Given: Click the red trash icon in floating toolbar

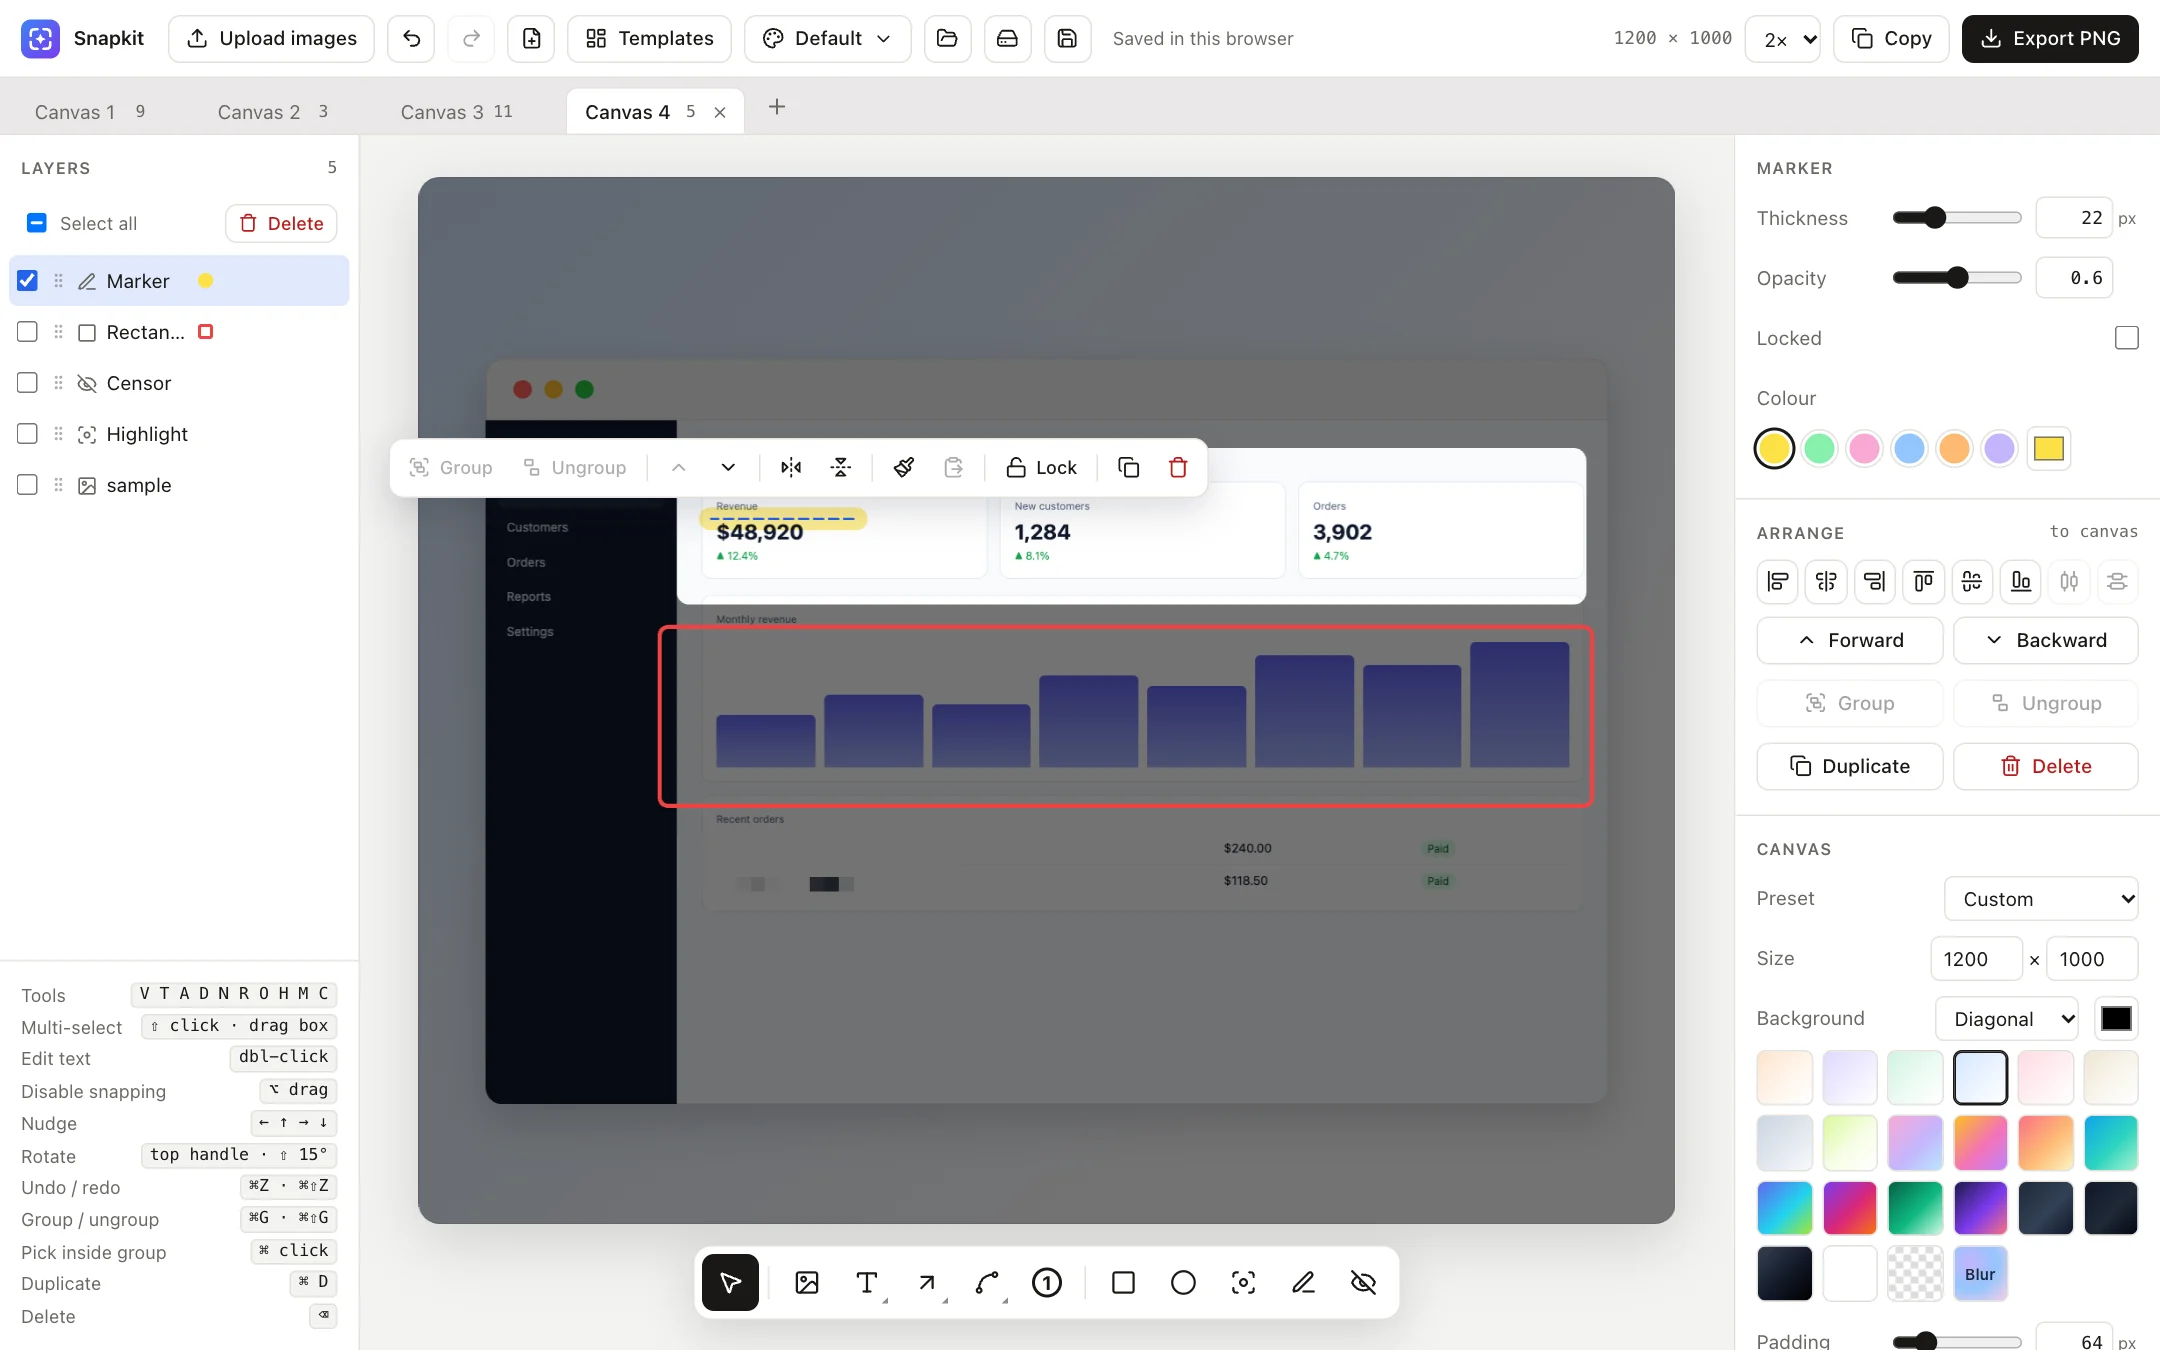Looking at the screenshot, I should click(1178, 467).
